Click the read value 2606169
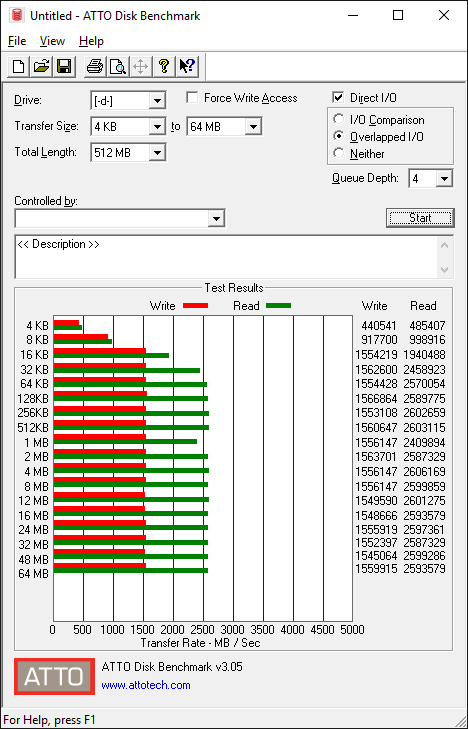 click(x=424, y=471)
